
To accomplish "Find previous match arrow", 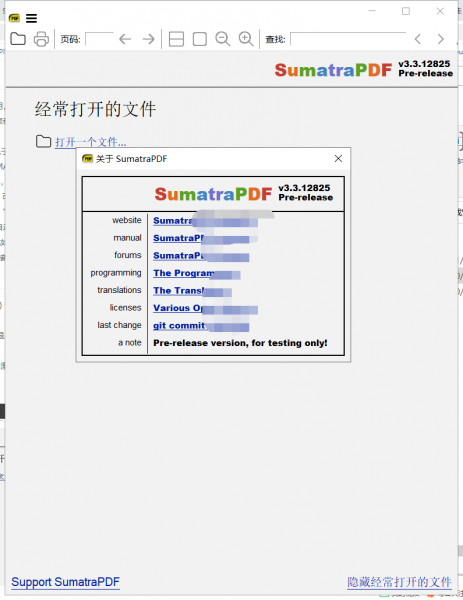I will tap(418, 39).
